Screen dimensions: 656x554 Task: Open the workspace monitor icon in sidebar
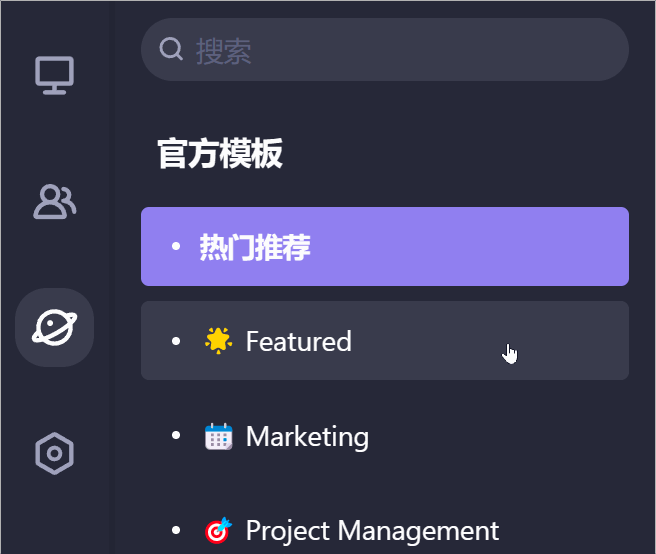[54, 75]
